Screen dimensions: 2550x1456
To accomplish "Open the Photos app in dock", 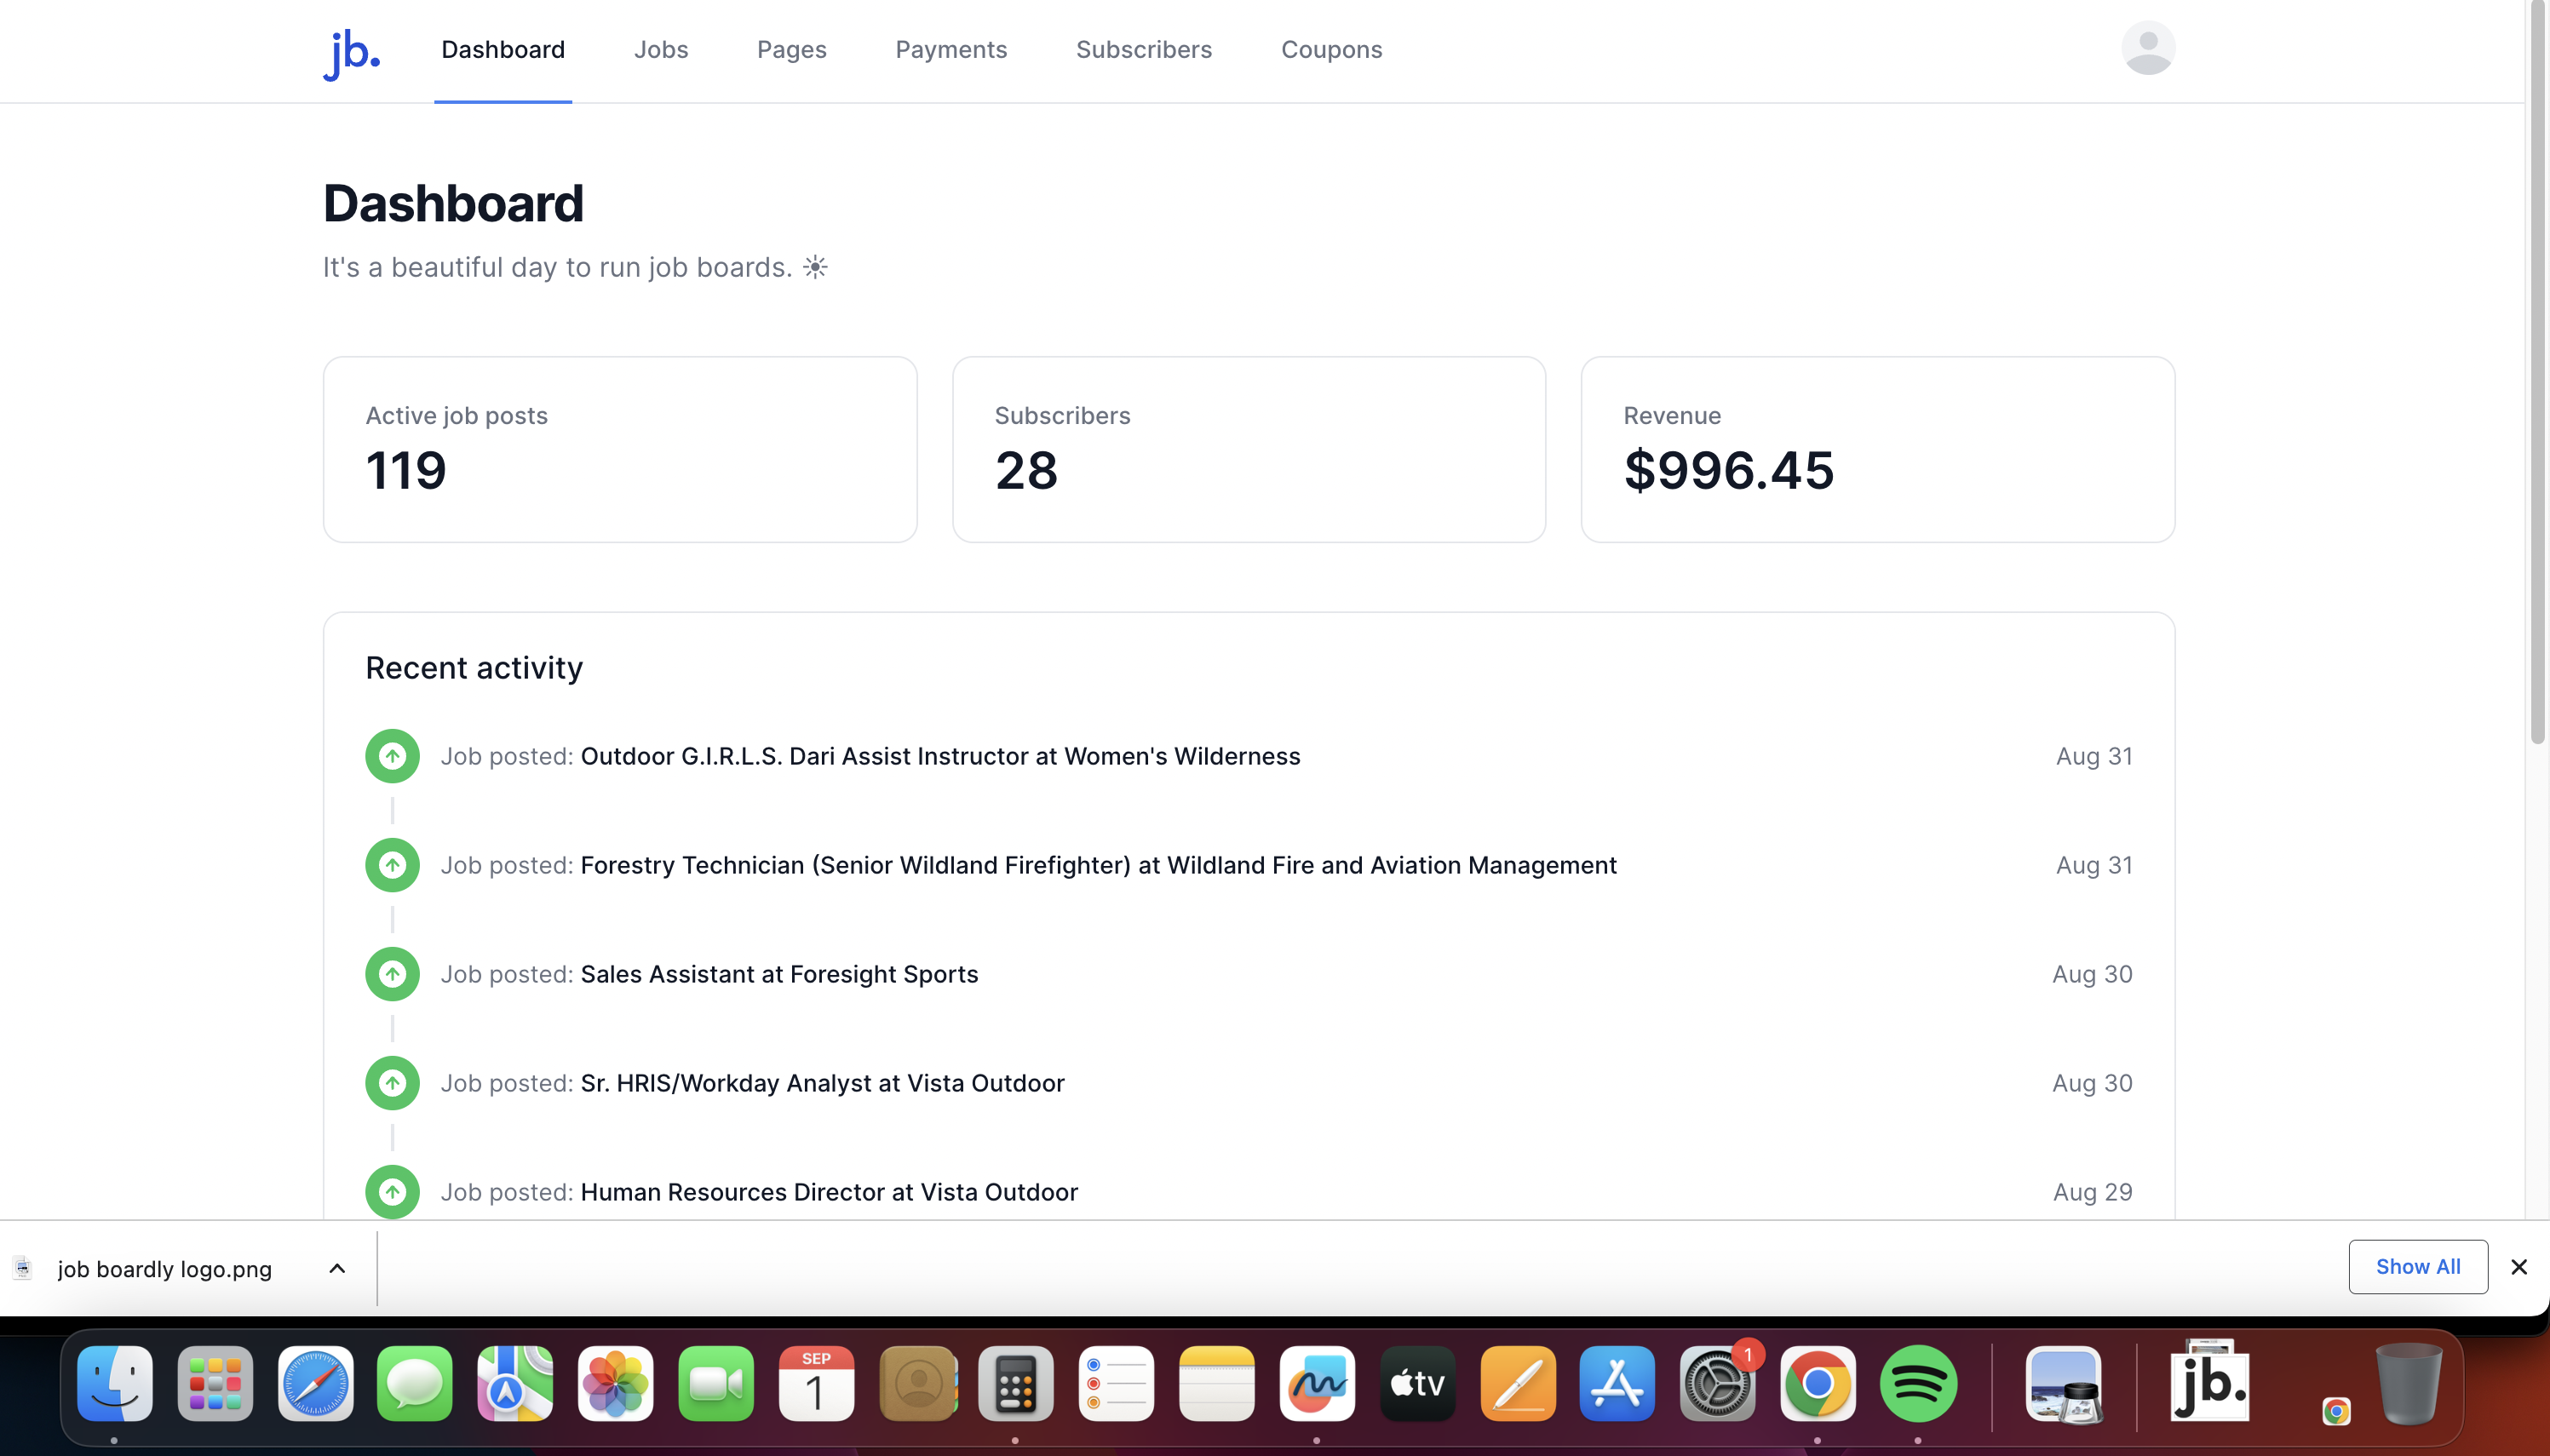I will [x=615, y=1384].
